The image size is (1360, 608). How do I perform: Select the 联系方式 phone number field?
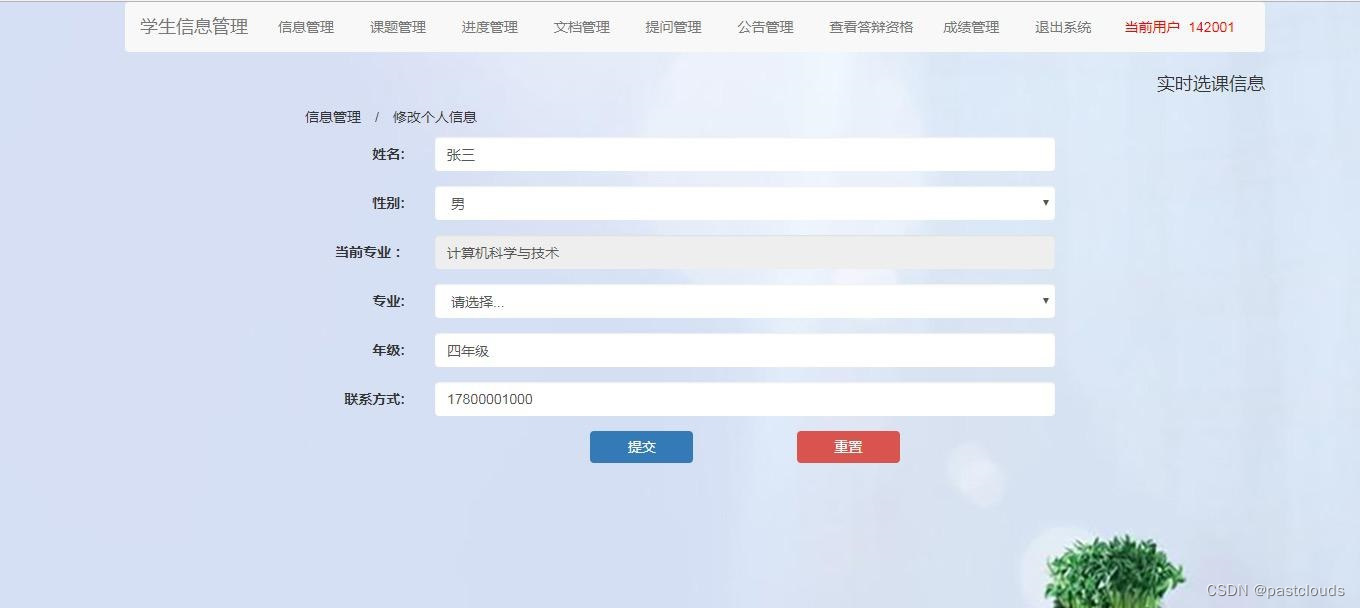click(744, 399)
